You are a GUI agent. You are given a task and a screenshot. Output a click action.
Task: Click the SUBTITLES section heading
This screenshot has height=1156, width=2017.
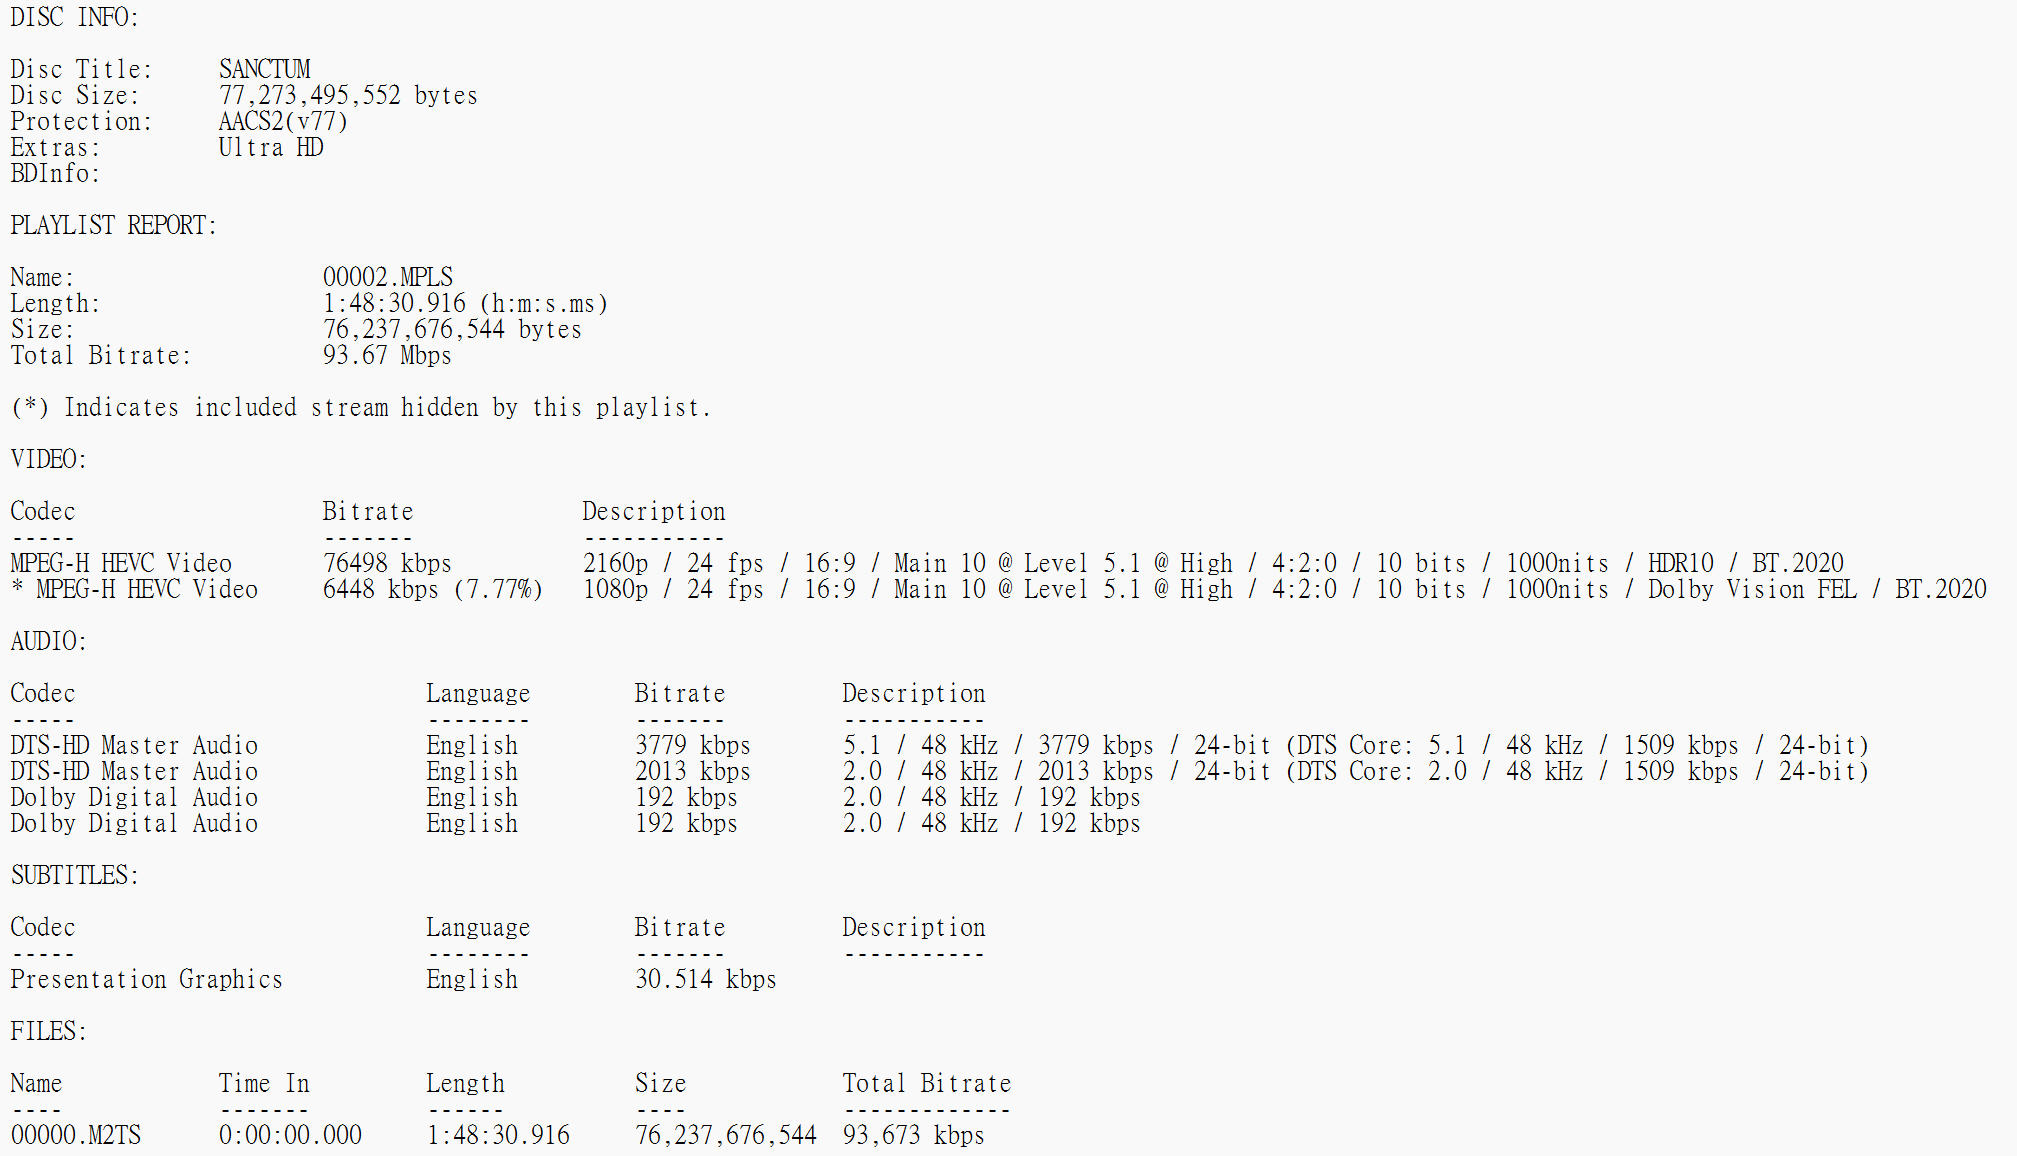coord(74,875)
